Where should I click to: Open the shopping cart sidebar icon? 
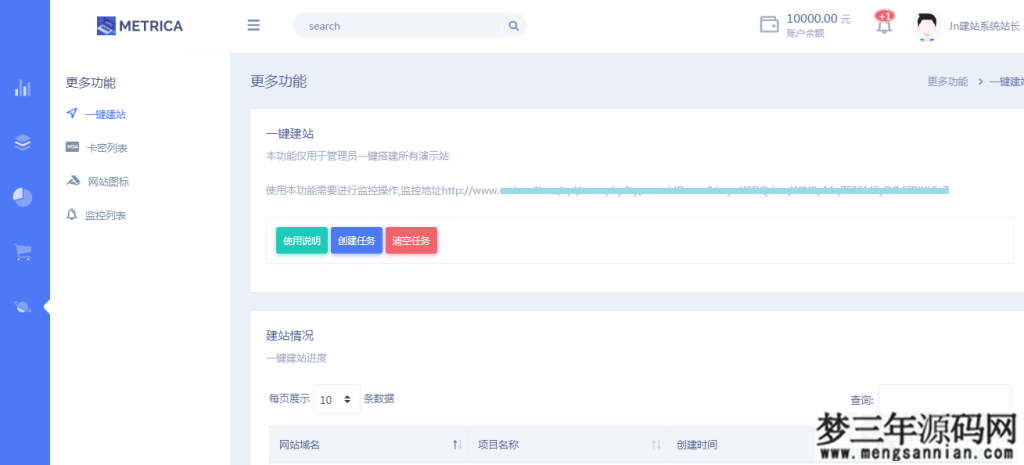click(x=23, y=252)
